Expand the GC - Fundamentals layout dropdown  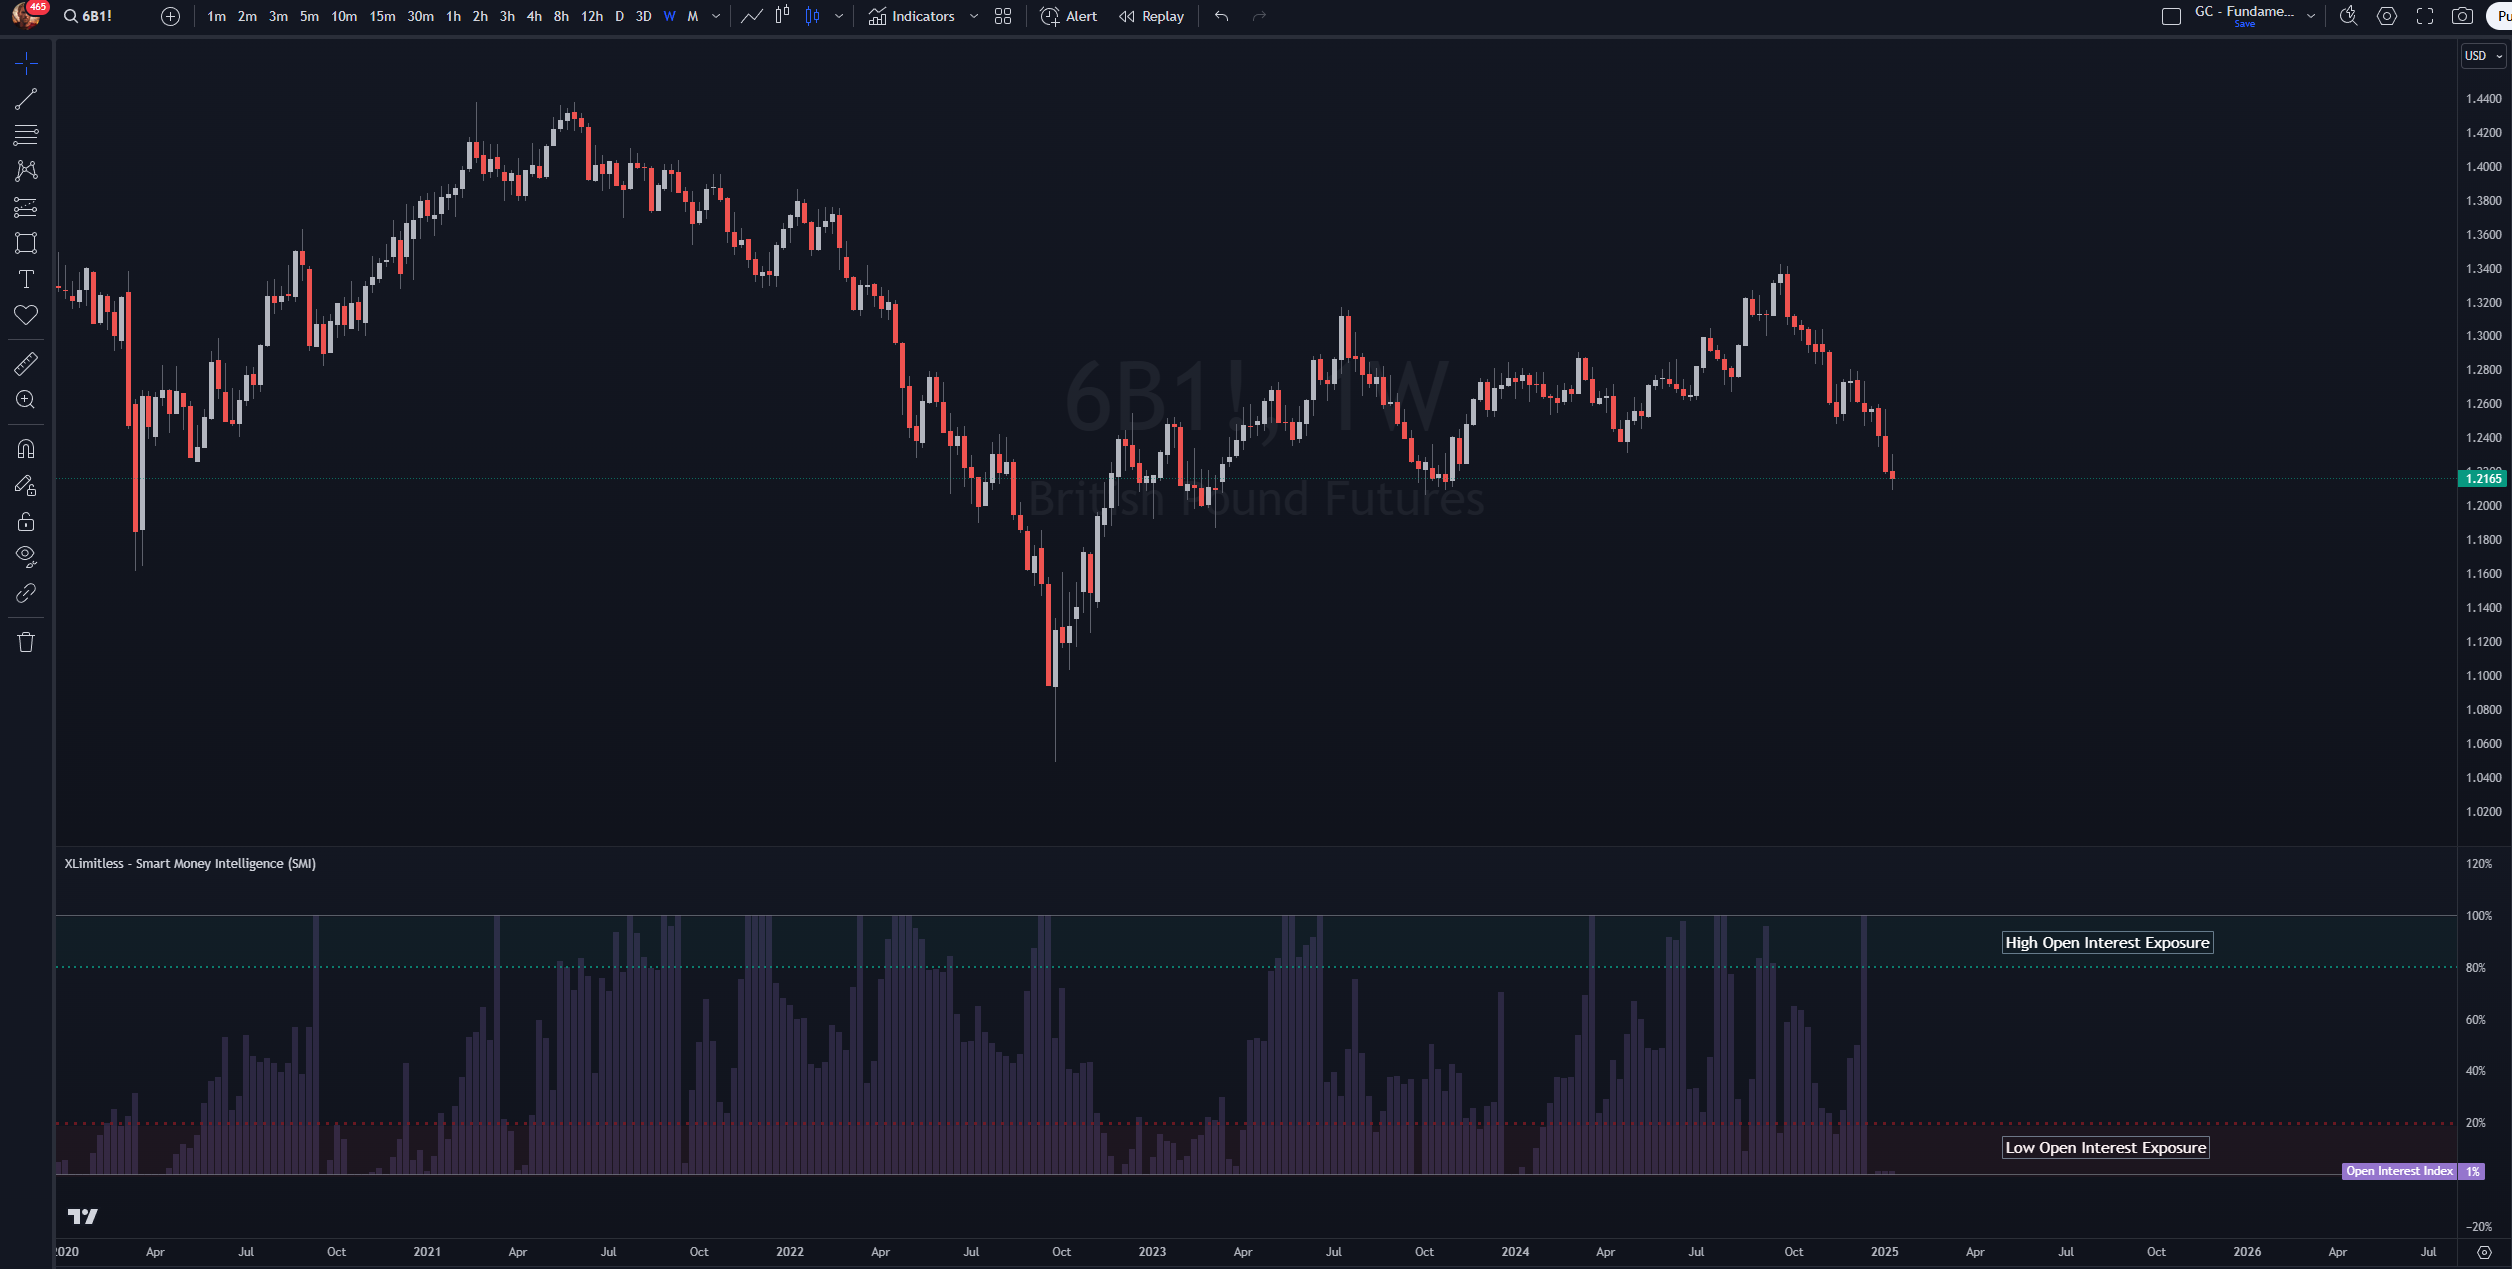pos(2311,16)
